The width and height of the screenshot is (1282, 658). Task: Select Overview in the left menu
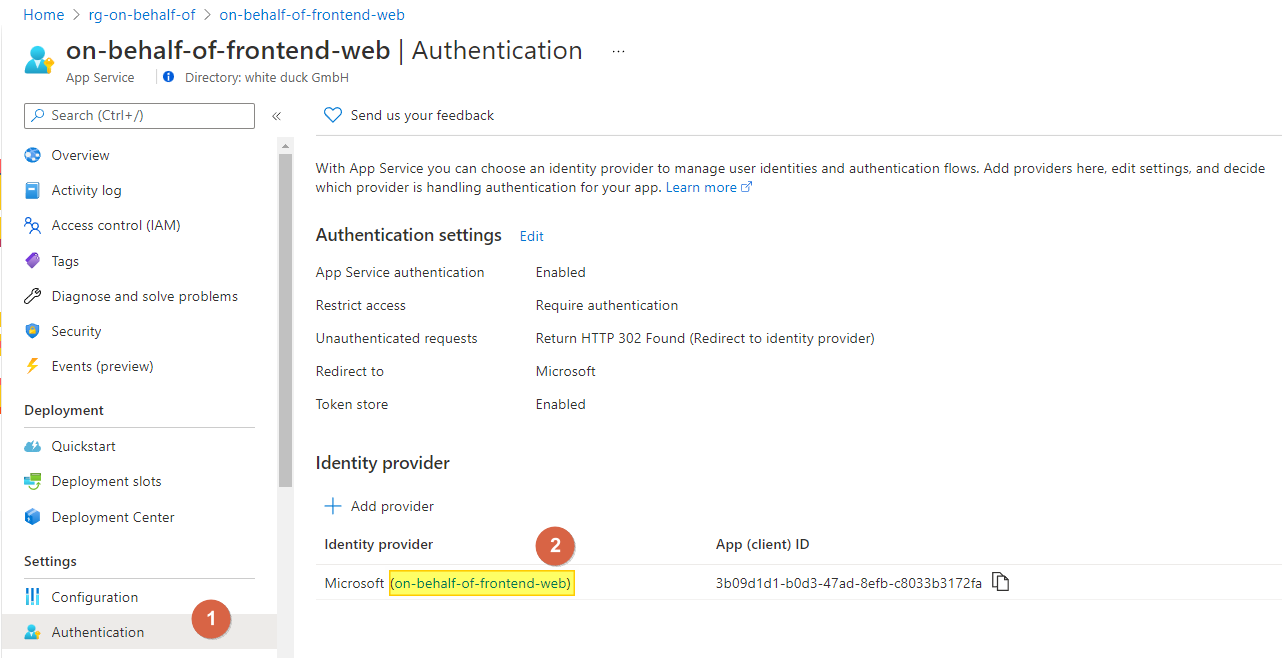click(81, 155)
